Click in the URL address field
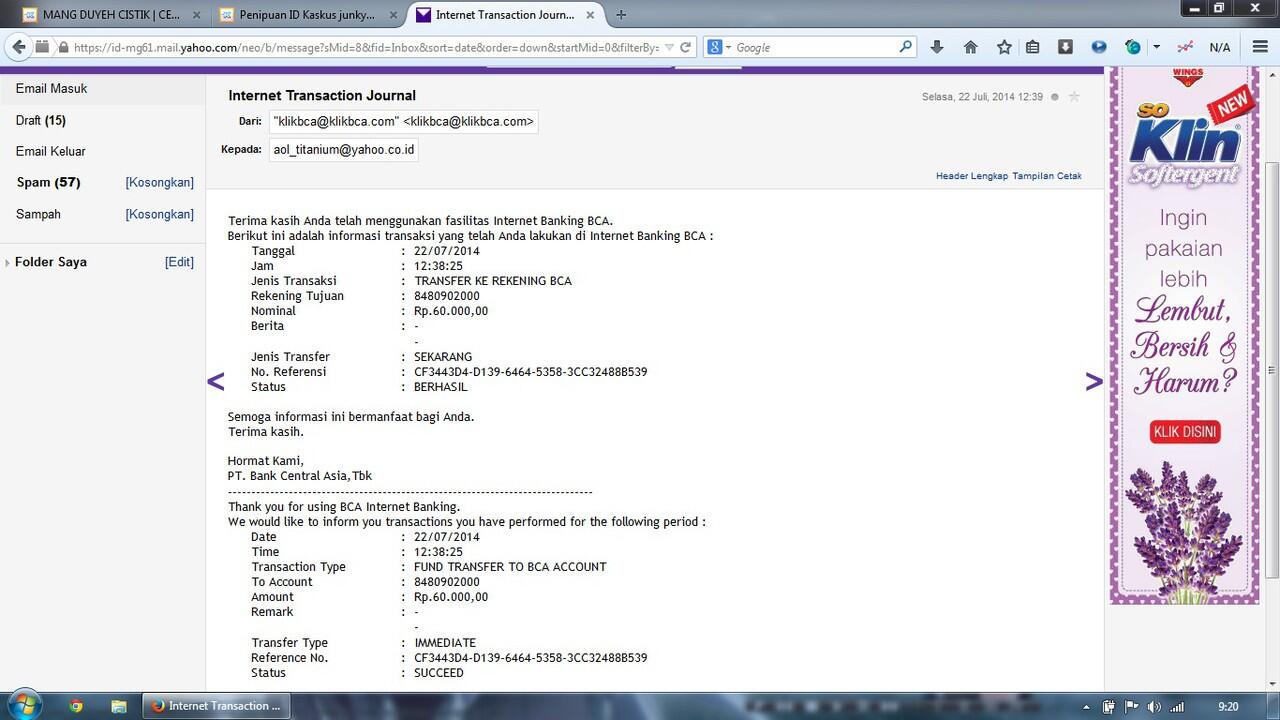This screenshot has height=720, width=1280. pyautogui.click(x=365, y=47)
